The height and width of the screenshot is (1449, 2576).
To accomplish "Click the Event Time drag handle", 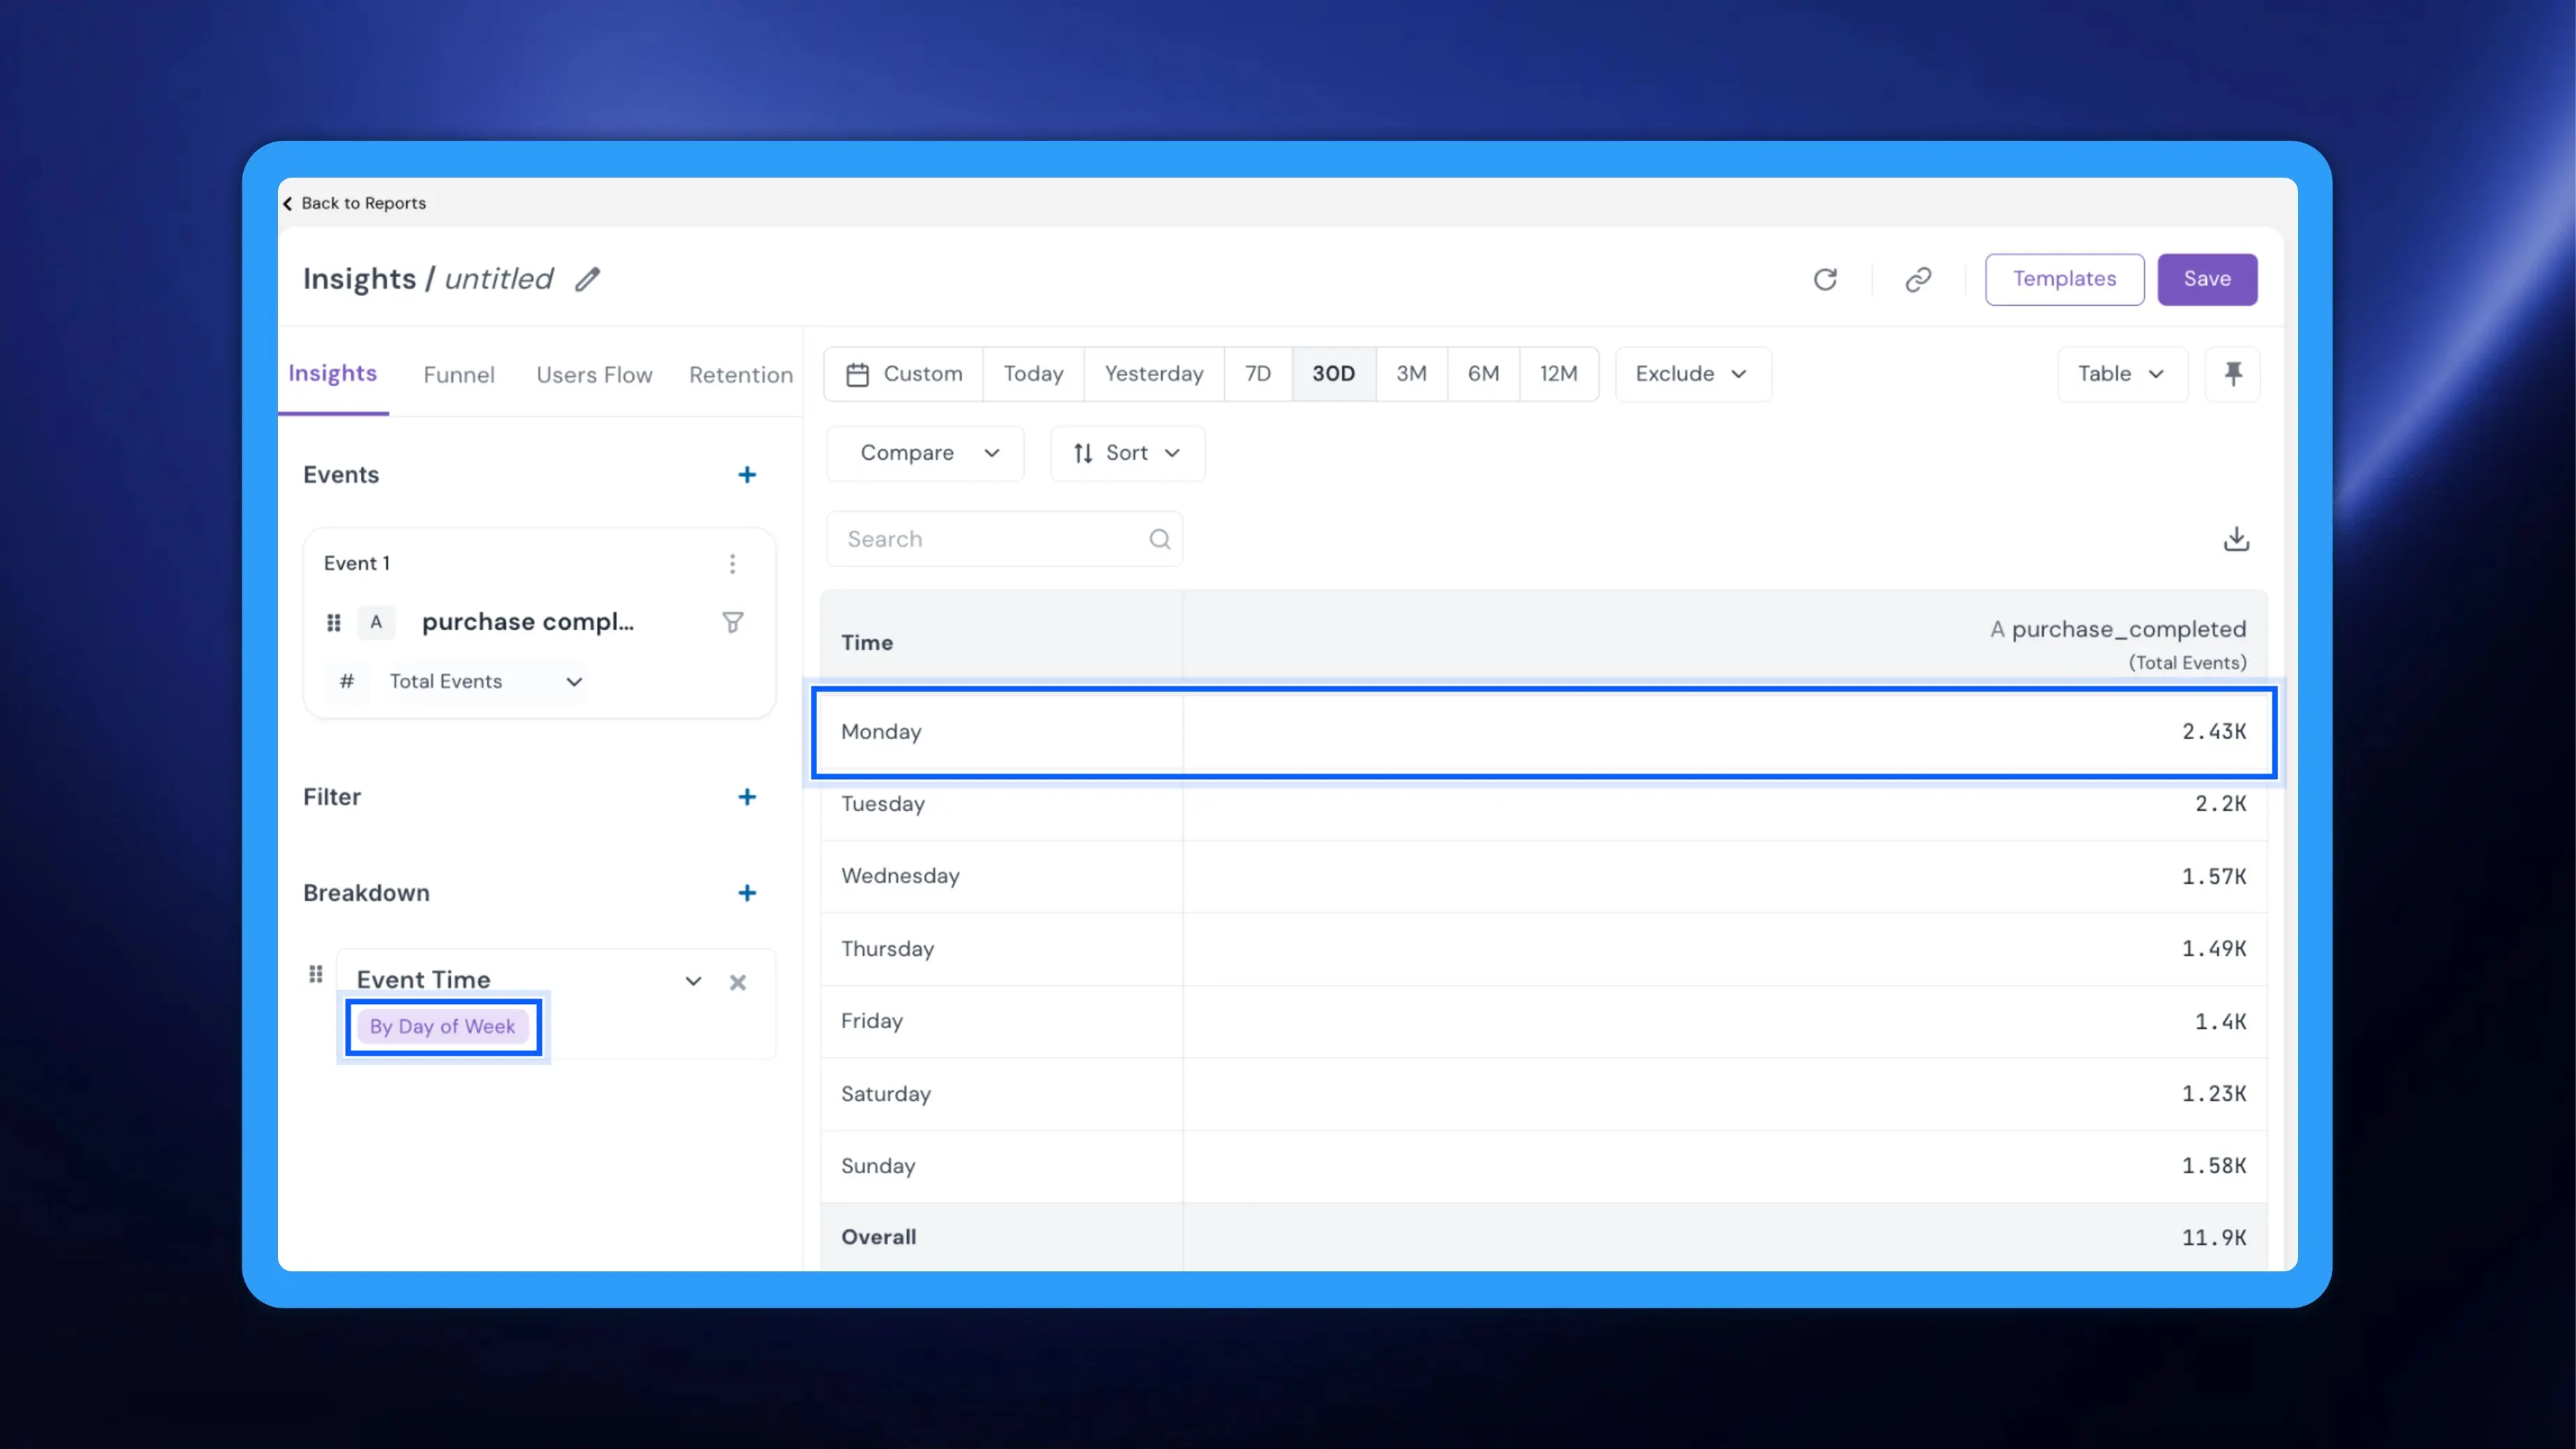I will coord(316,974).
